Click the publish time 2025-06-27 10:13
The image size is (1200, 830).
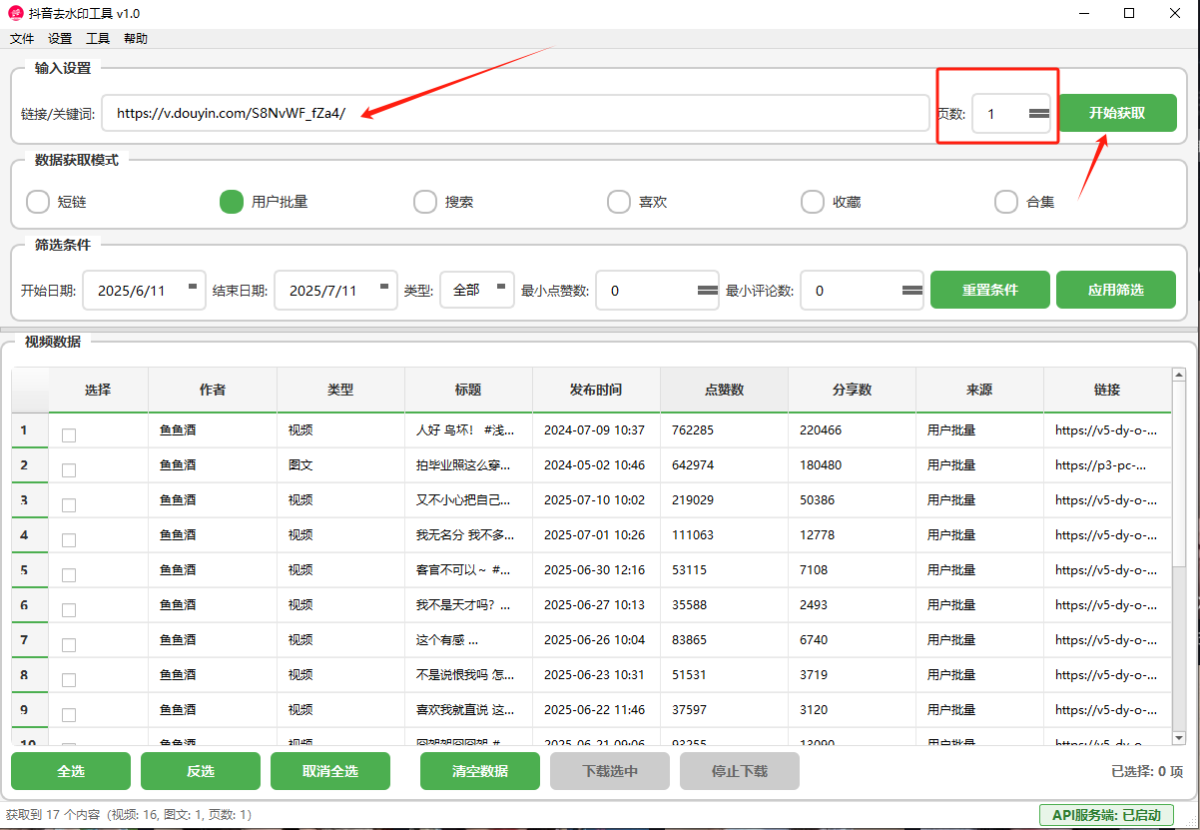coord(594,605)
